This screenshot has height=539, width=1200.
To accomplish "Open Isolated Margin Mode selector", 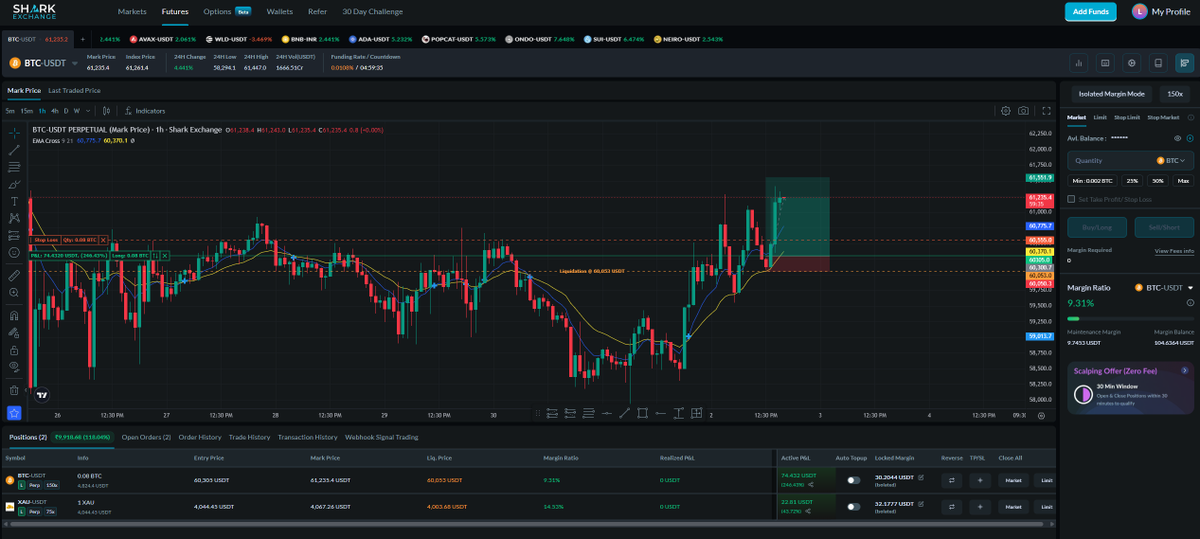I will pos(1111,94).
